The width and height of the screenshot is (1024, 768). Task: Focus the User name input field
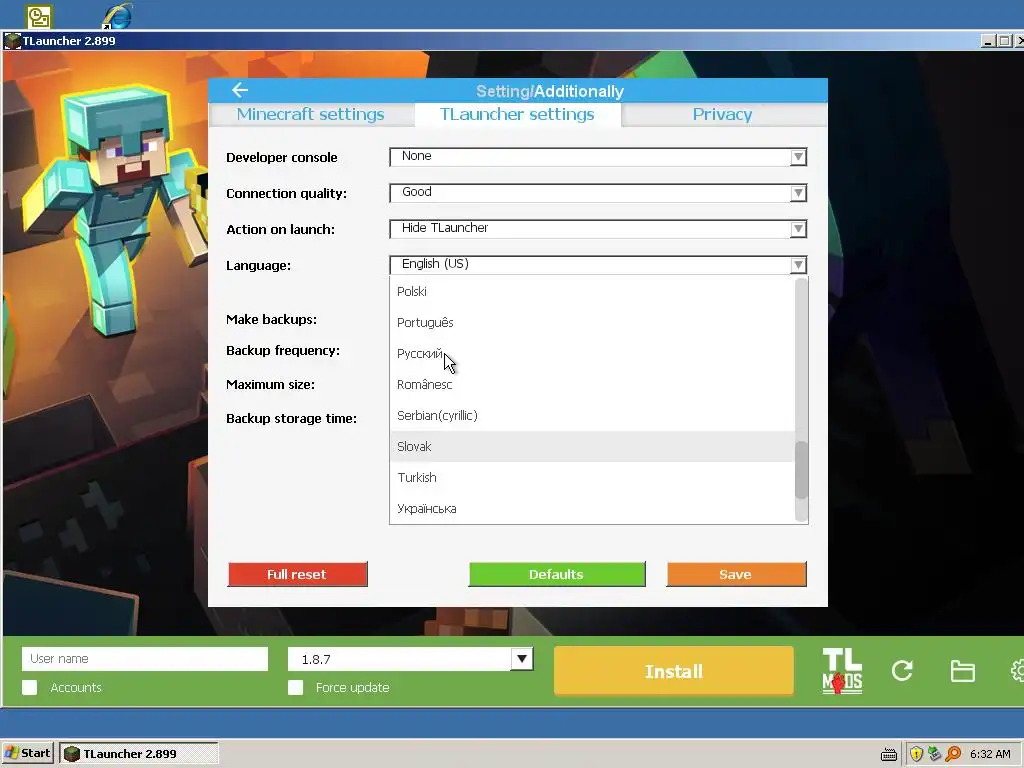(145, 659)
